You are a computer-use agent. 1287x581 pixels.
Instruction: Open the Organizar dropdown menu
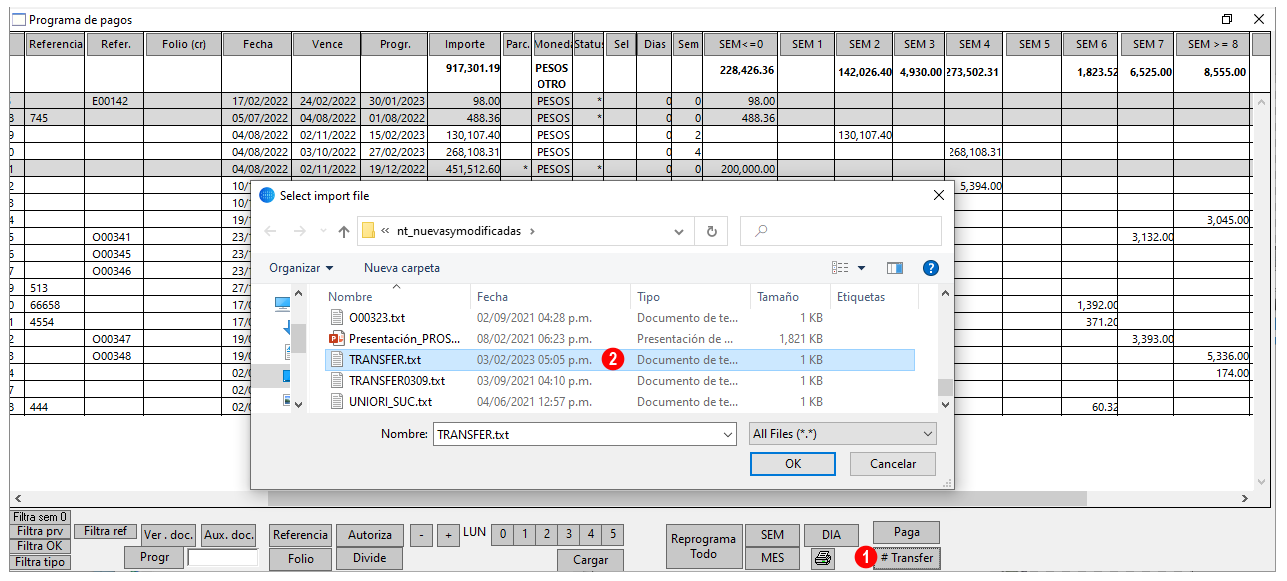(301, 268)
